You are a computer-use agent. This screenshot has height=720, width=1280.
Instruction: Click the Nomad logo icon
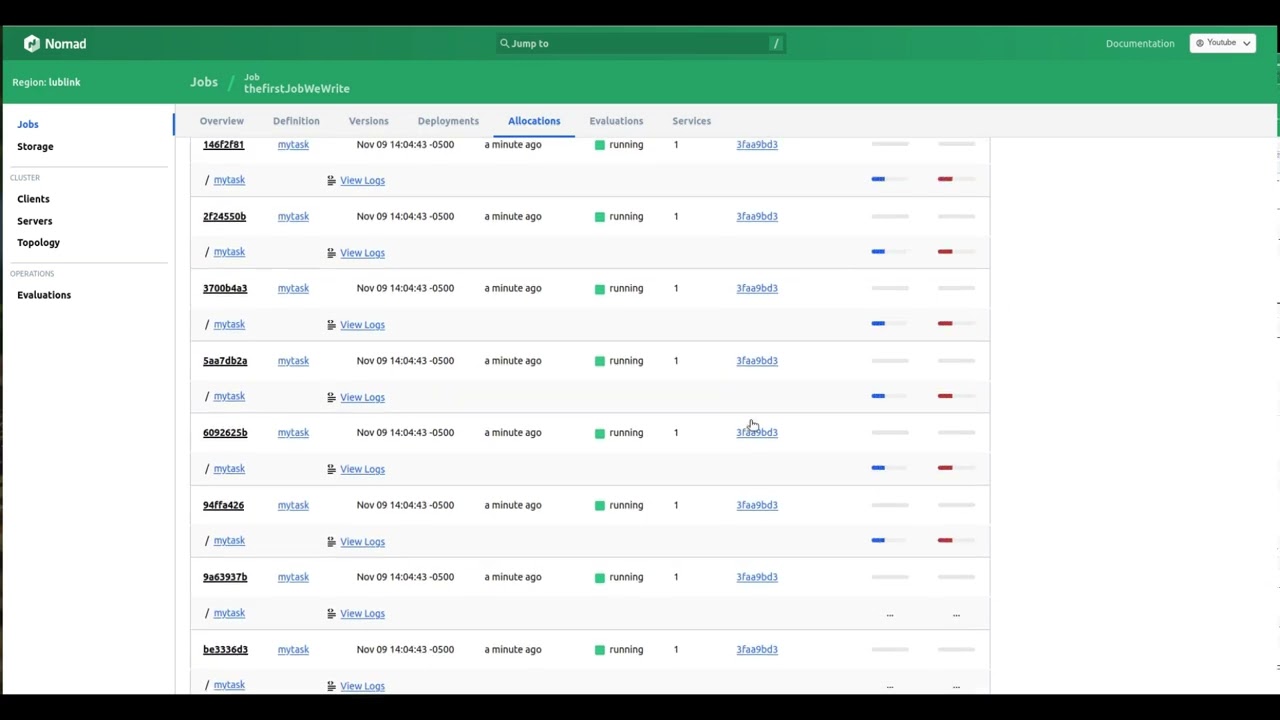point(32,44)
